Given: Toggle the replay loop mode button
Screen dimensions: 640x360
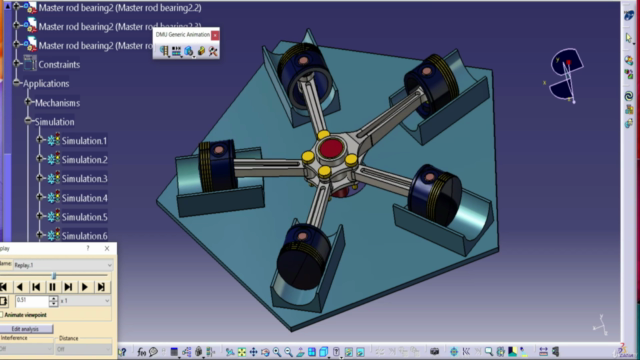Looking at the screenshot, I should pyautogui.click(x=3, y=301).
